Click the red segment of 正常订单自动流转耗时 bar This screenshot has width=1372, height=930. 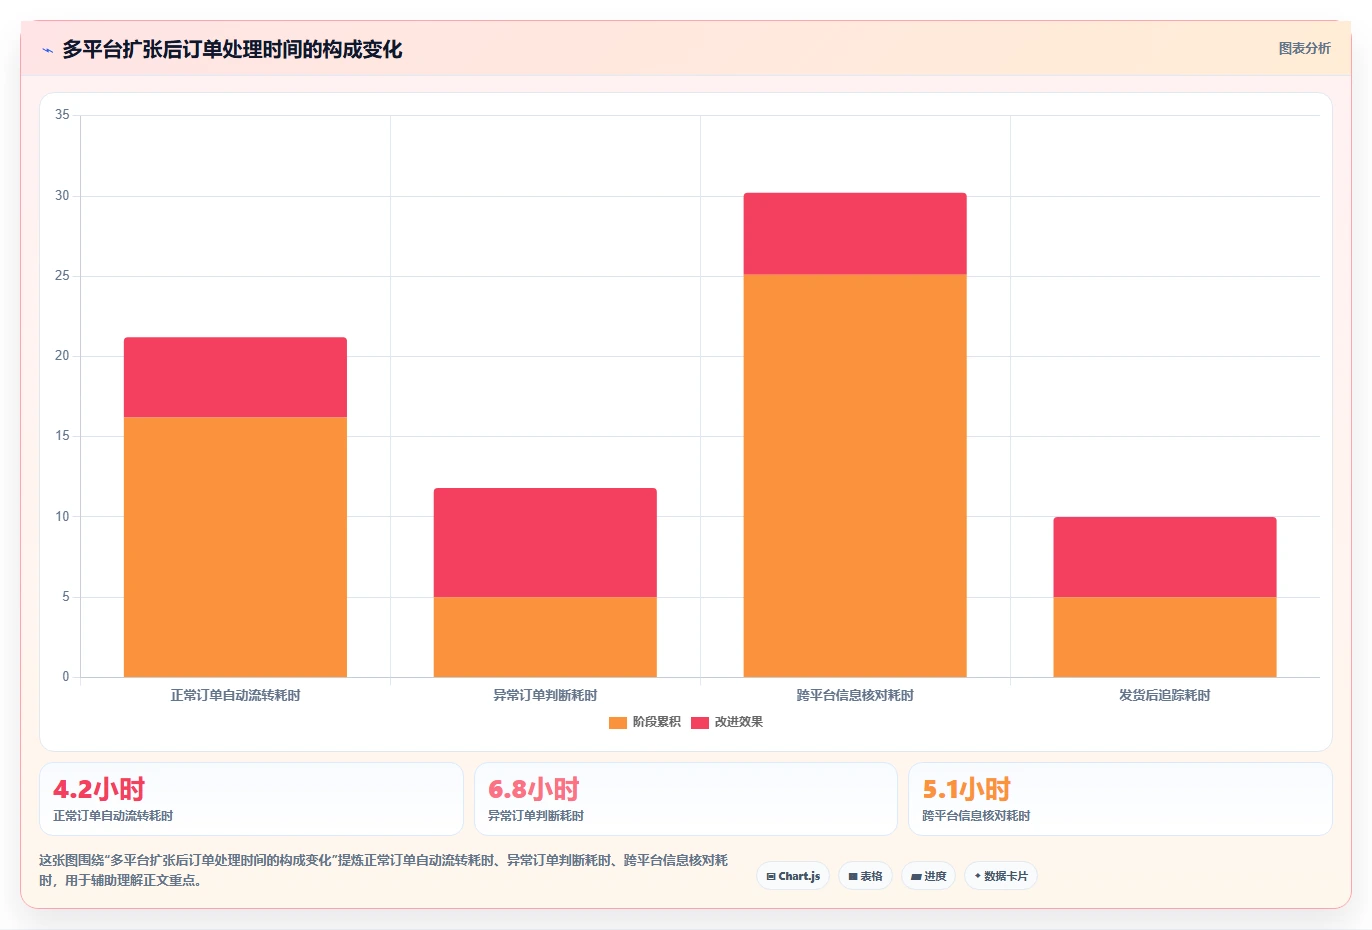tap(235, 377)
